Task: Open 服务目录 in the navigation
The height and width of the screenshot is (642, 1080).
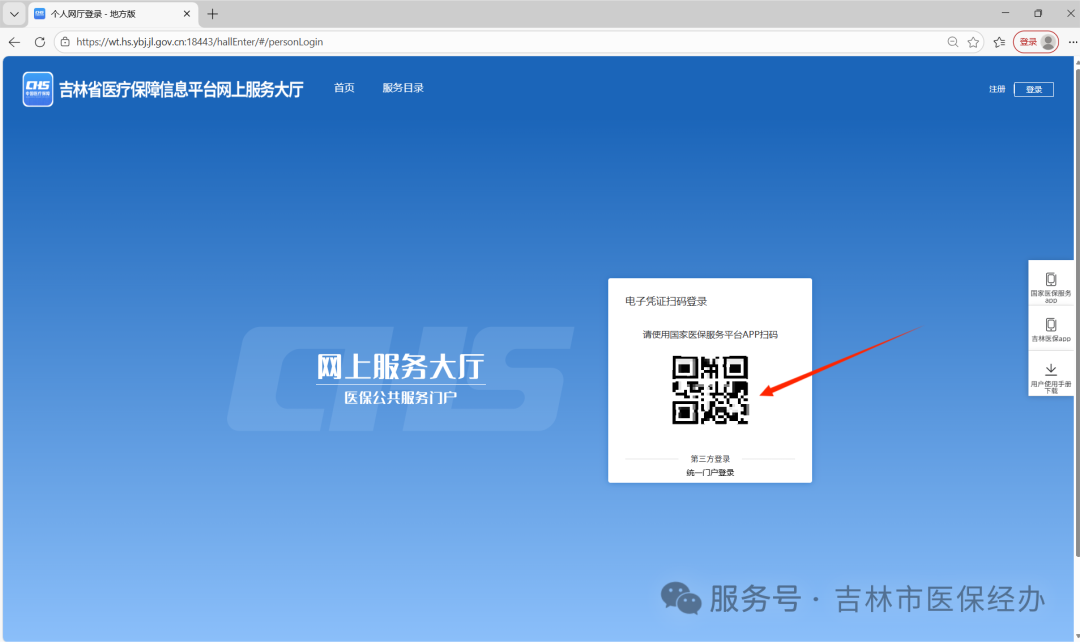Action: (403, 88)
